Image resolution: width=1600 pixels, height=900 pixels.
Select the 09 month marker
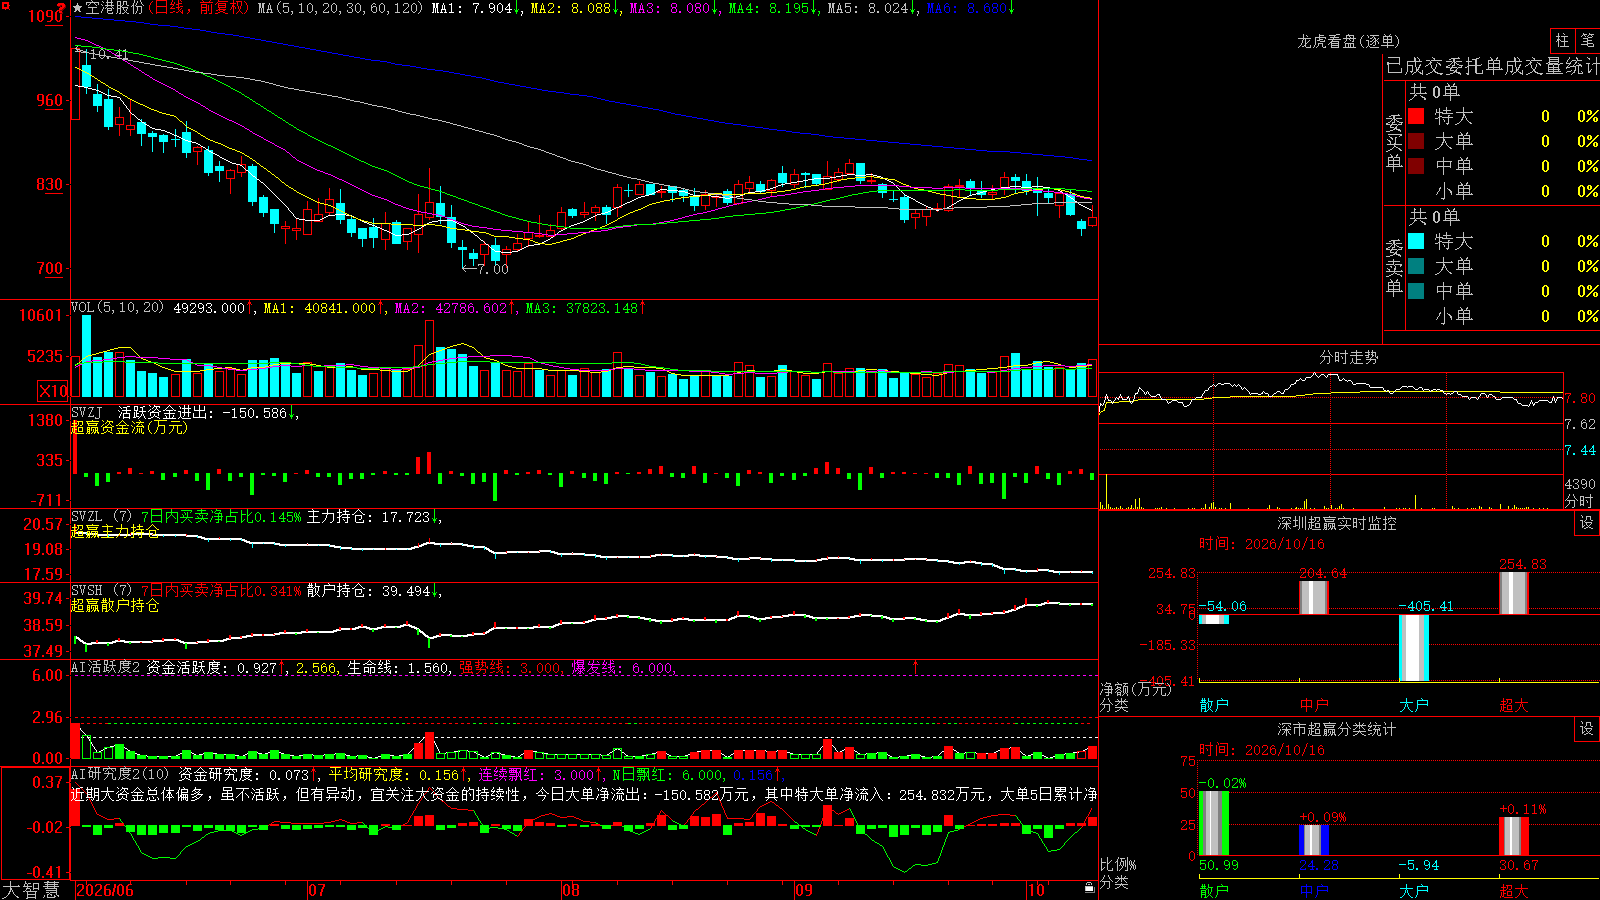click(804, 890)
